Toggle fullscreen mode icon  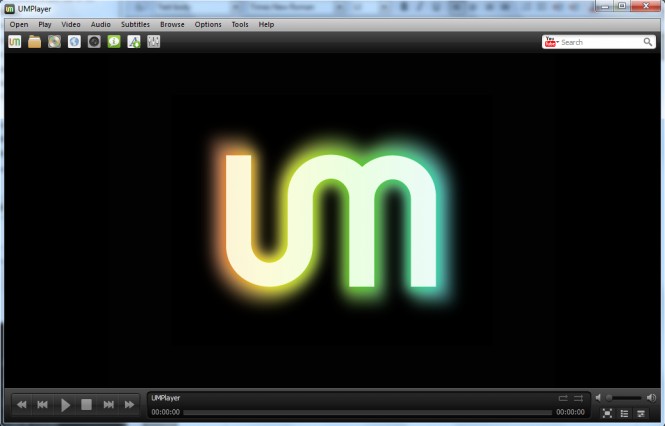coord(607,413)
